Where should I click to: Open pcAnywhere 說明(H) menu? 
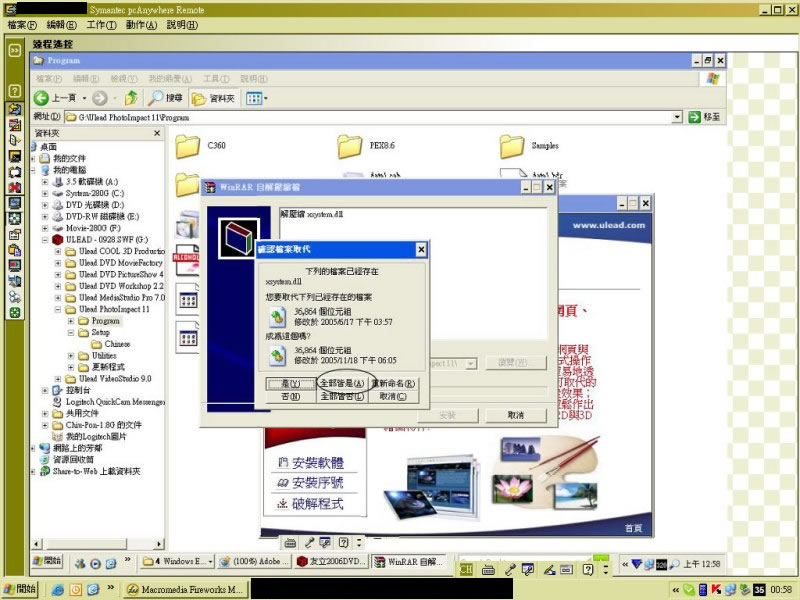click(182, 24)
